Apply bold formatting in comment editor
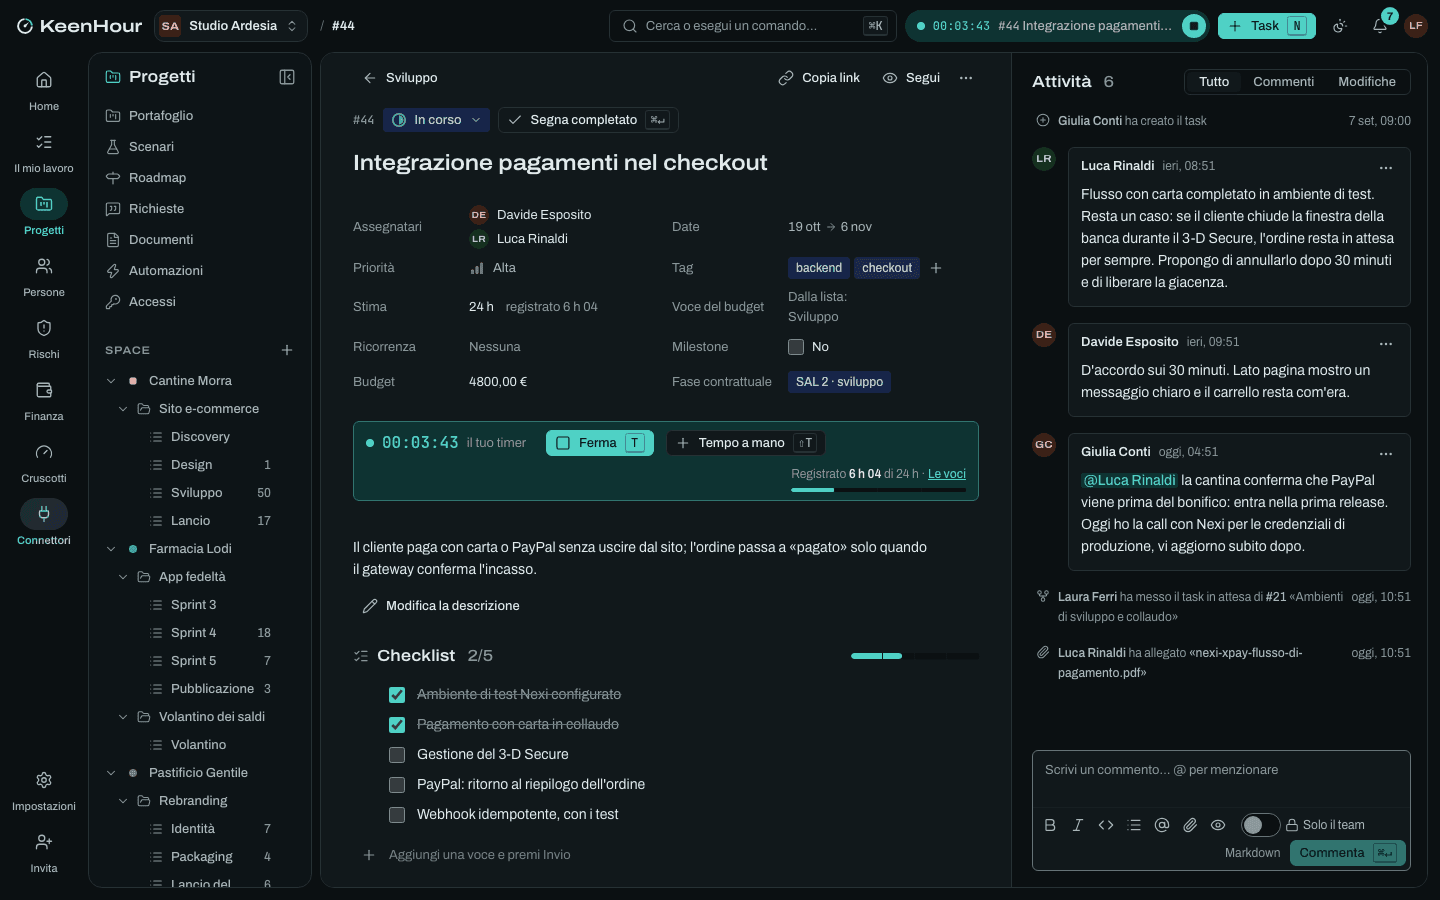Image resolution: width=1440 pixels, height=900 pixels. 1050,825
